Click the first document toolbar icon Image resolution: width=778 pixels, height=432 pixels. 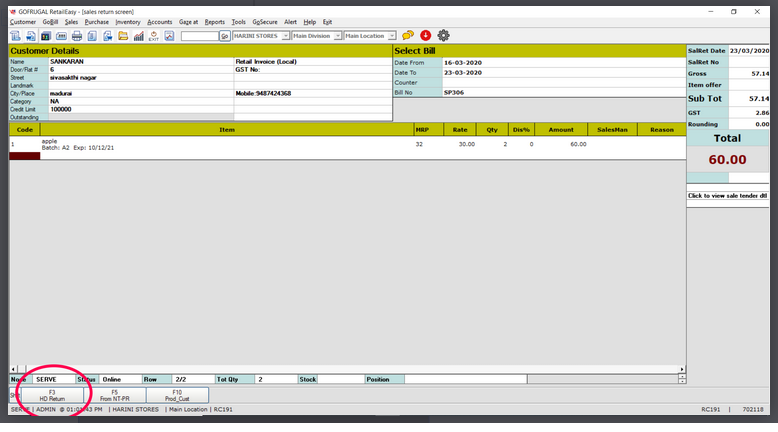16,36
